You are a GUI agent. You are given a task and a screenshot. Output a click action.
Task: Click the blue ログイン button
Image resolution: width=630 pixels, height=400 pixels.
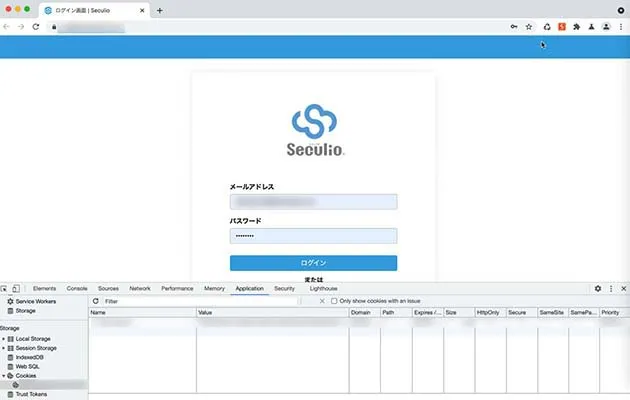point(313,263)
